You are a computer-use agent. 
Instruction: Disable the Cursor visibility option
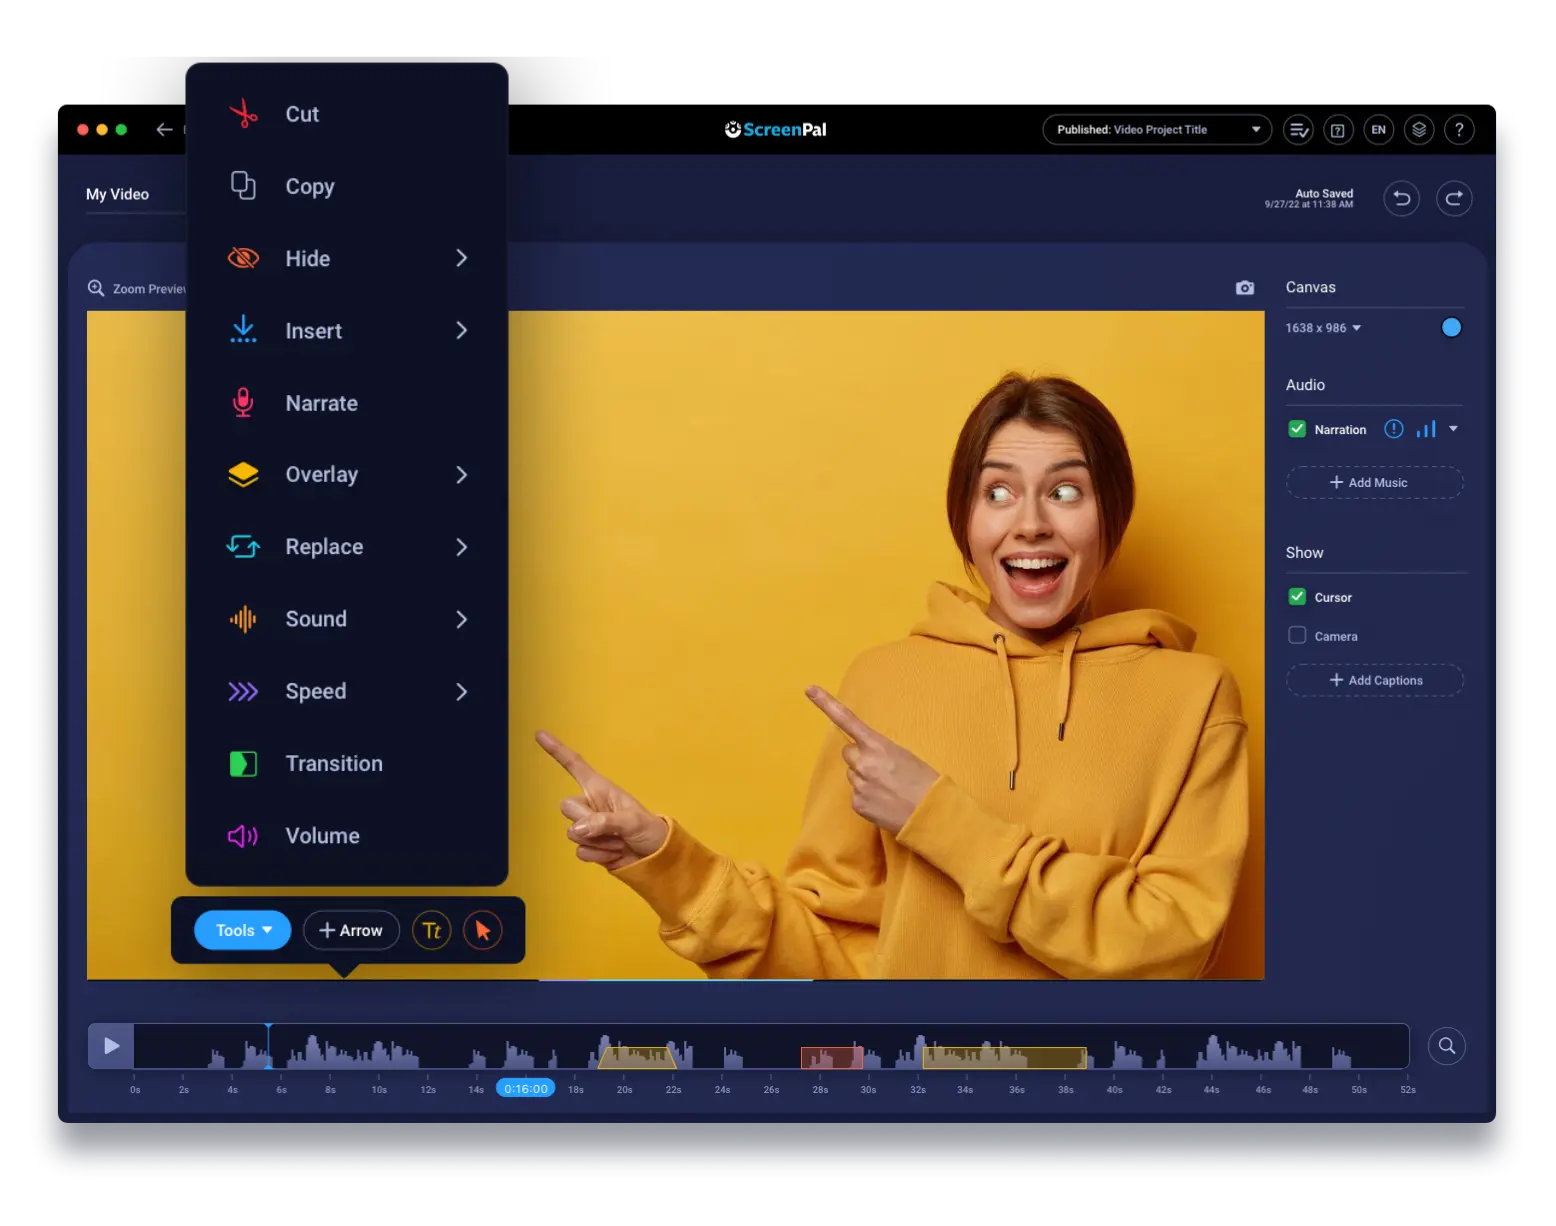click(1297, 596)
